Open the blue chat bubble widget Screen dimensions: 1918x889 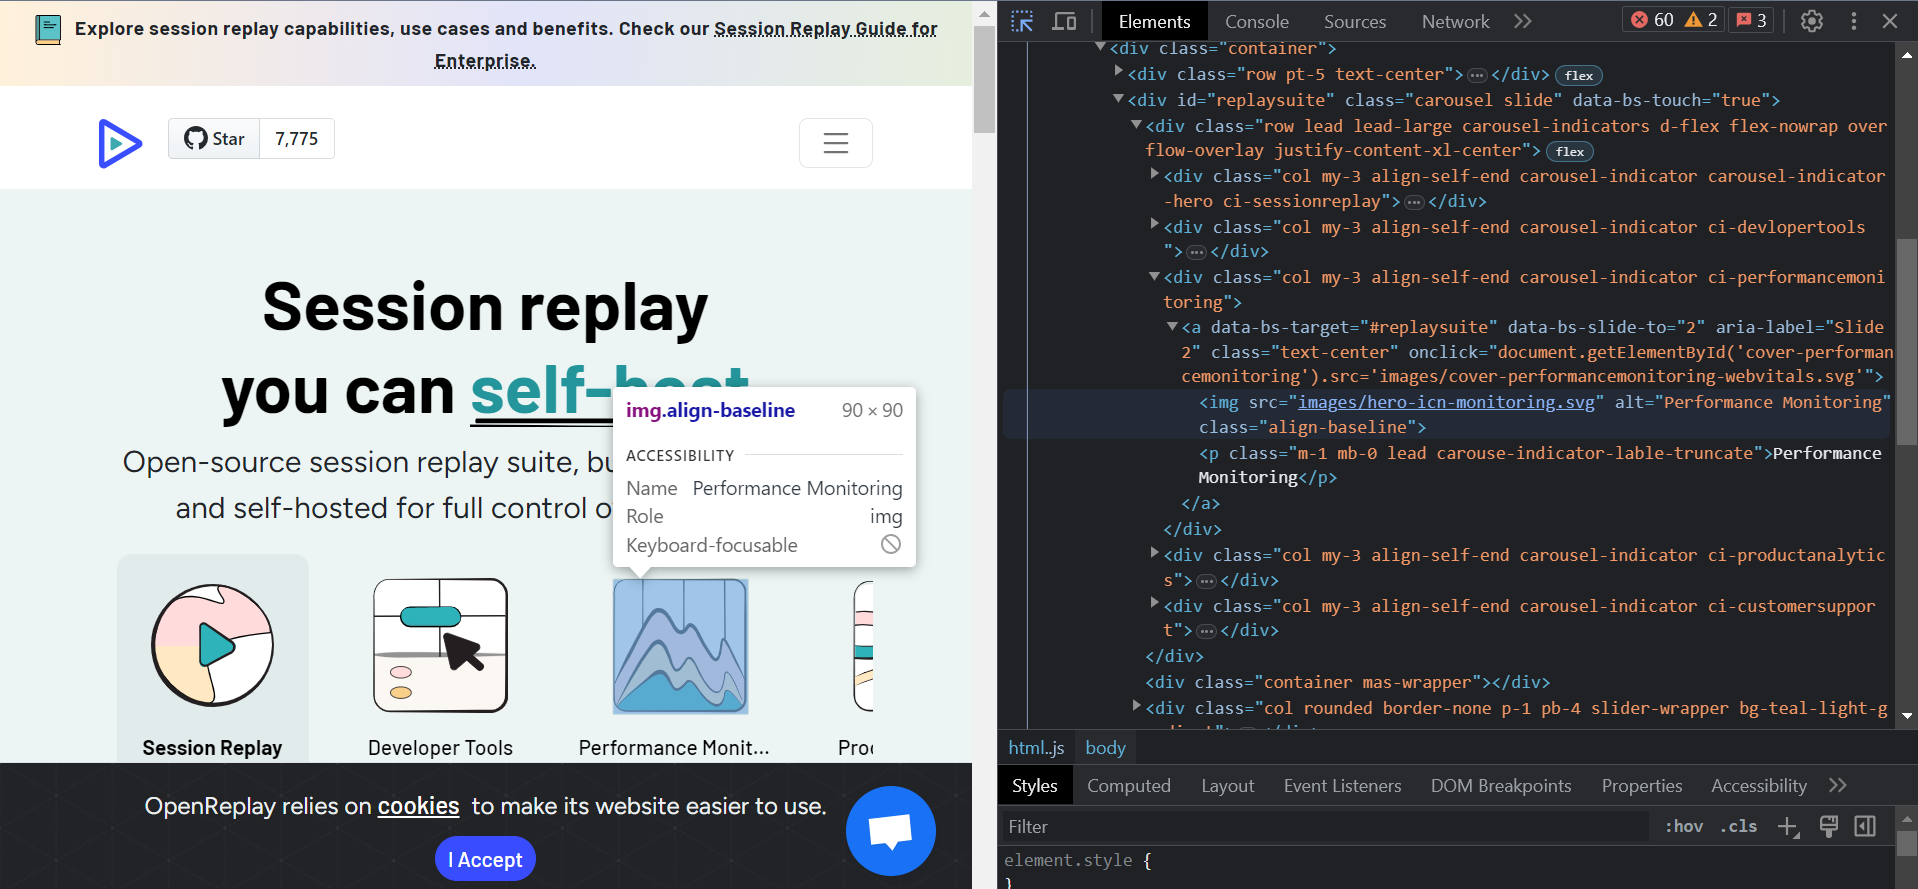(890, 830)
